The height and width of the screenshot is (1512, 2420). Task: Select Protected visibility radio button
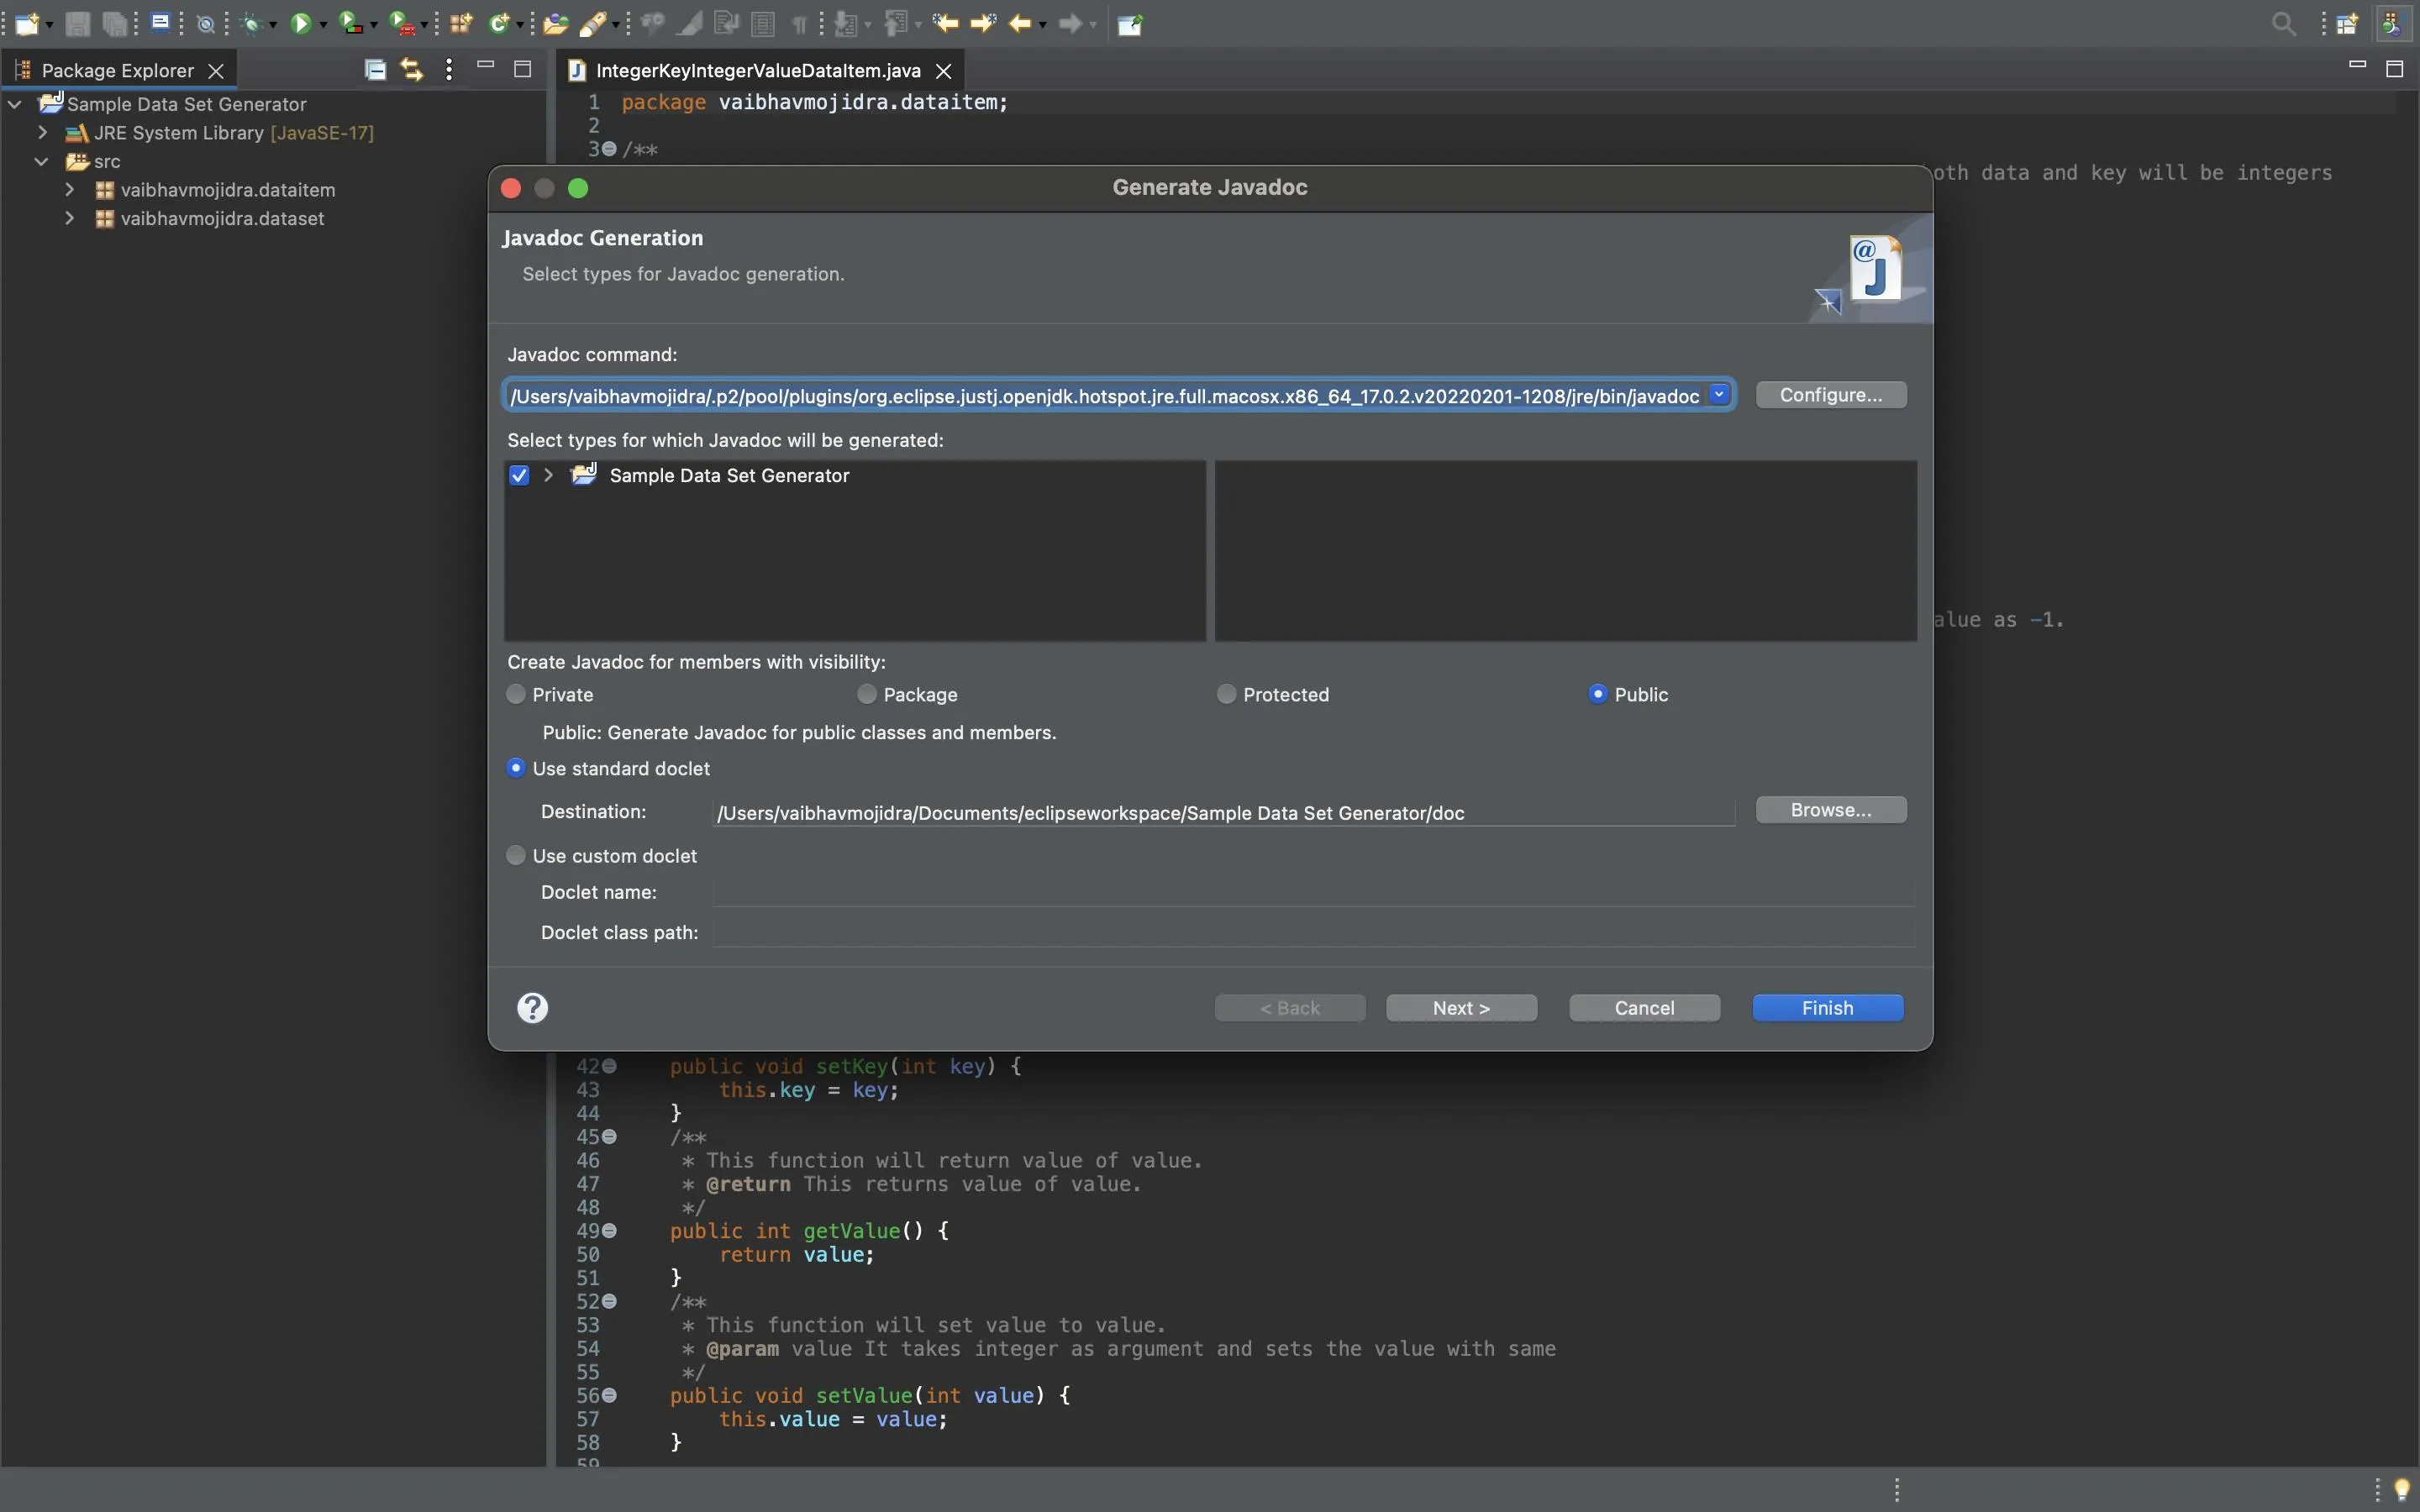point(1226,694)
